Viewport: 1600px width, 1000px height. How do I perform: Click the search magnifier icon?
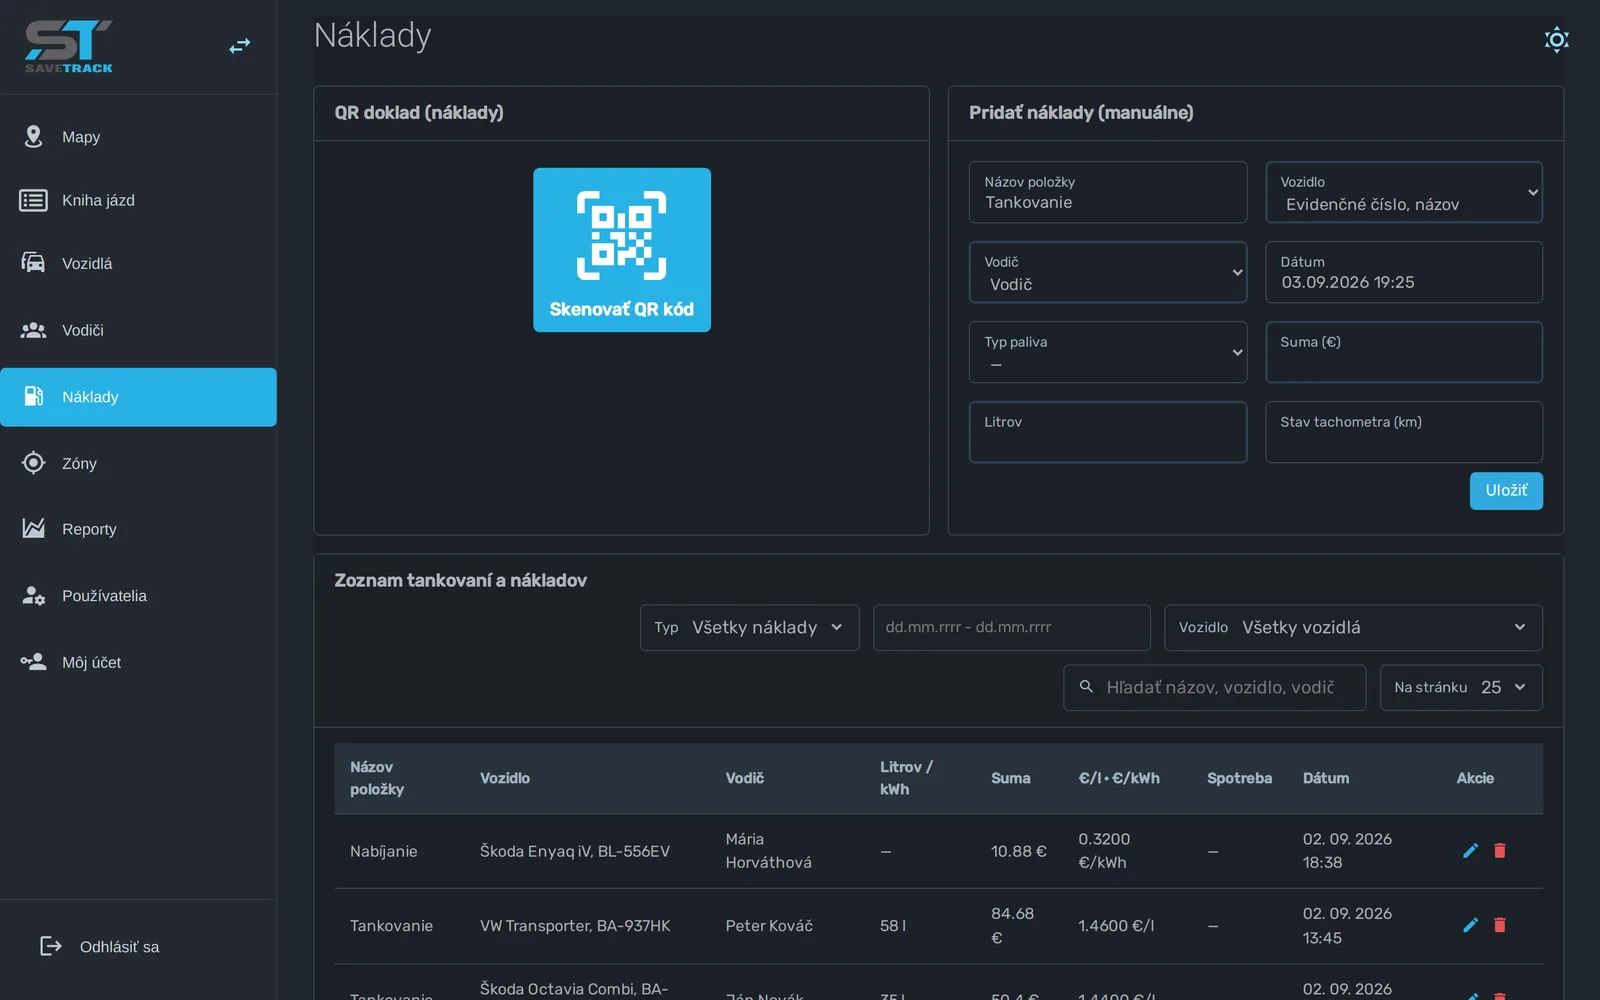pos(1086,687)
